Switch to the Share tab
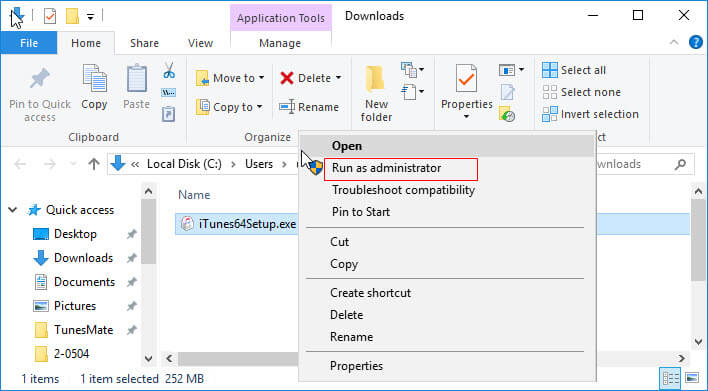 pyautogui.click(x=144, y=43)
